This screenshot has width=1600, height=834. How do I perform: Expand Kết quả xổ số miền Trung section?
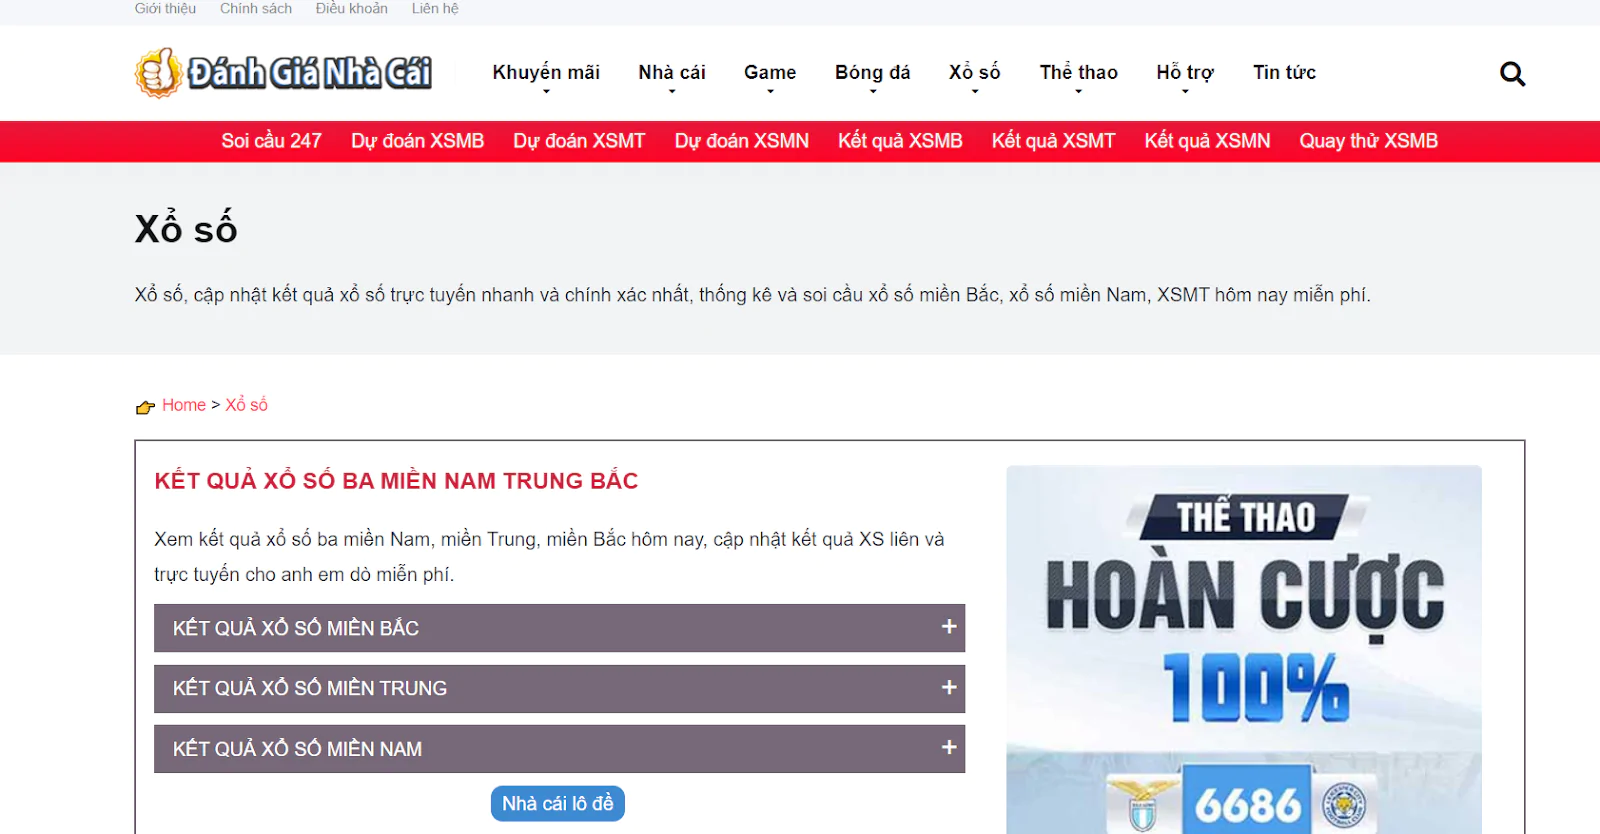559,688
